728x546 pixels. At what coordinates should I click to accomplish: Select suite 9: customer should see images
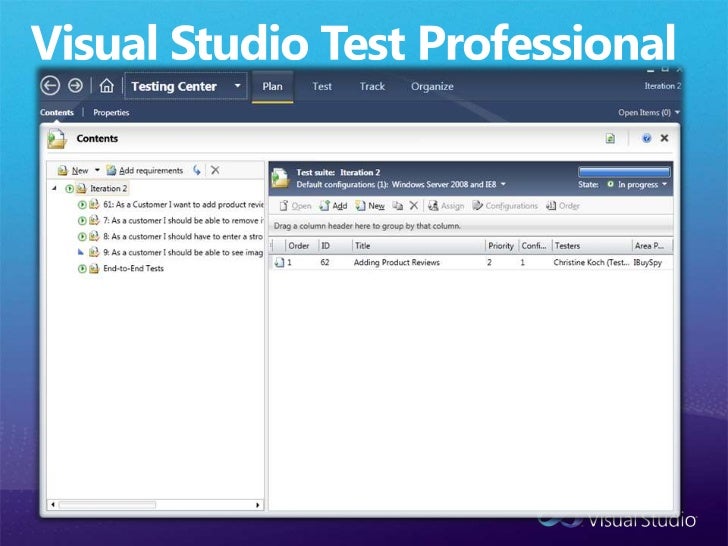click(183, 252)
